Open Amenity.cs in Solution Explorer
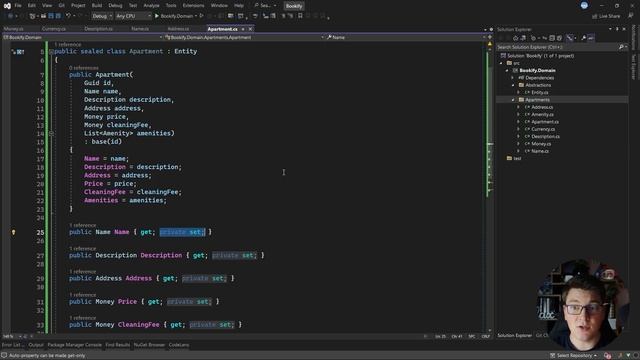Viewport: 640px width, 360px height. pos(542,115)
